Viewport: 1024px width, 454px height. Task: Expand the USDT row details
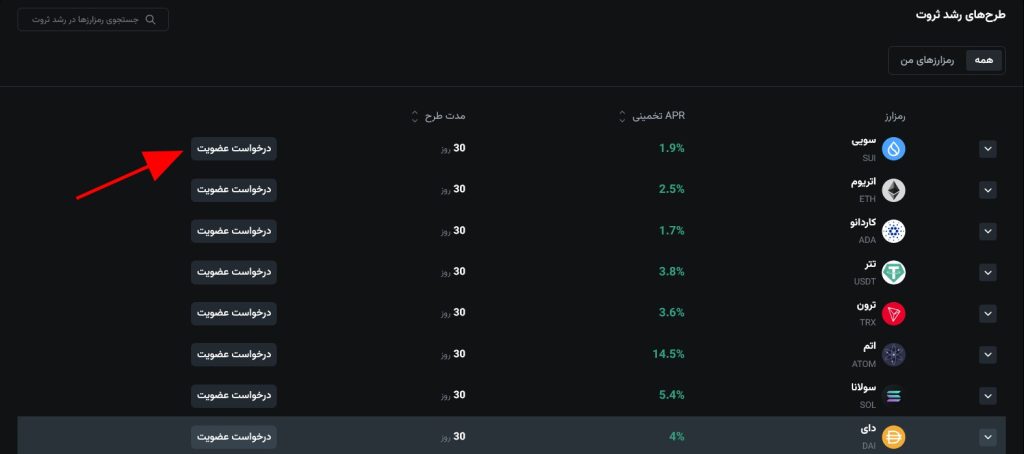[988, 272]
